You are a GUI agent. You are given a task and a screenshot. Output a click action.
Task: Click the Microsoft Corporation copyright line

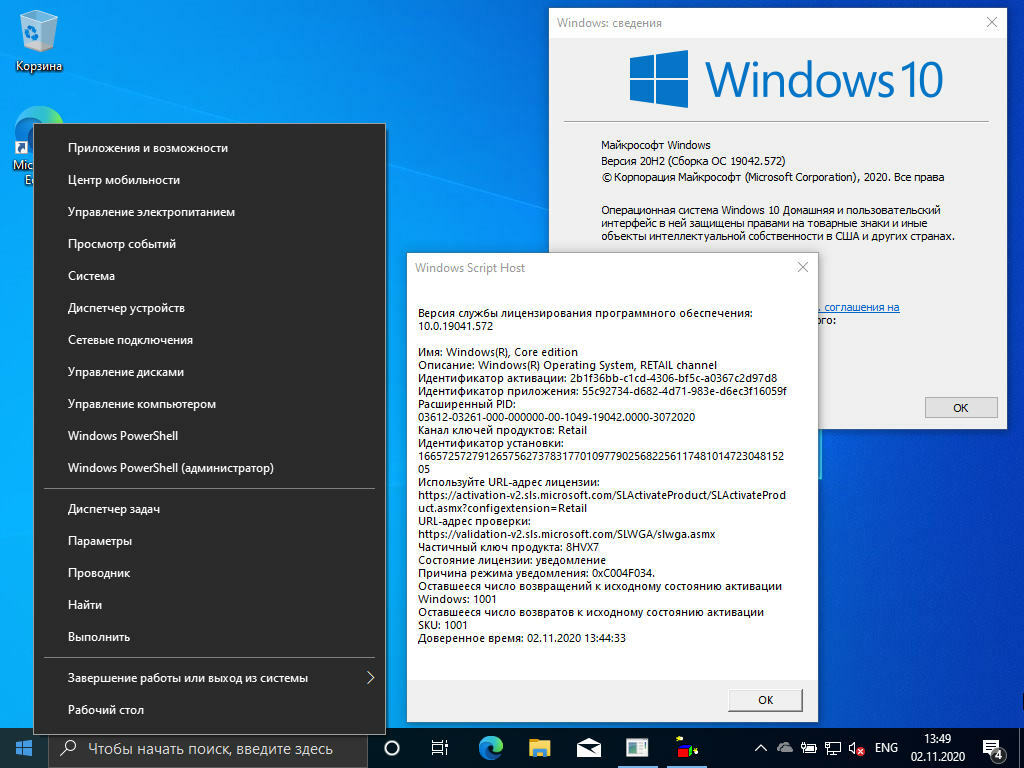click(773, 177)
